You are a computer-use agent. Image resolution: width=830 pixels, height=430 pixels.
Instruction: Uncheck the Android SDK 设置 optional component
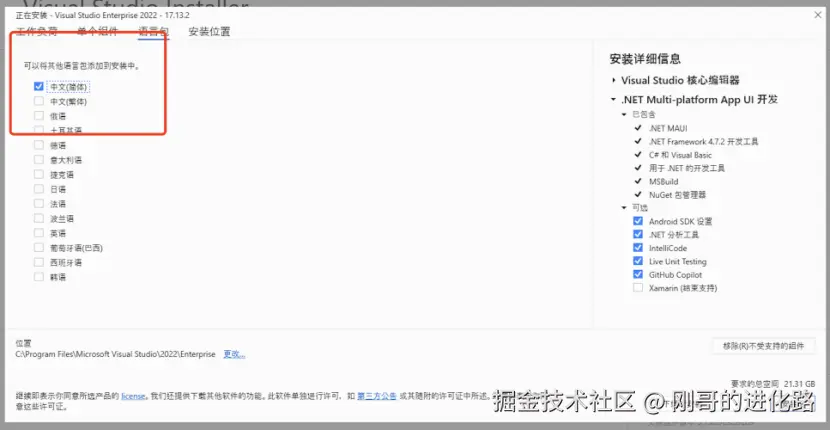click(638, 221)
